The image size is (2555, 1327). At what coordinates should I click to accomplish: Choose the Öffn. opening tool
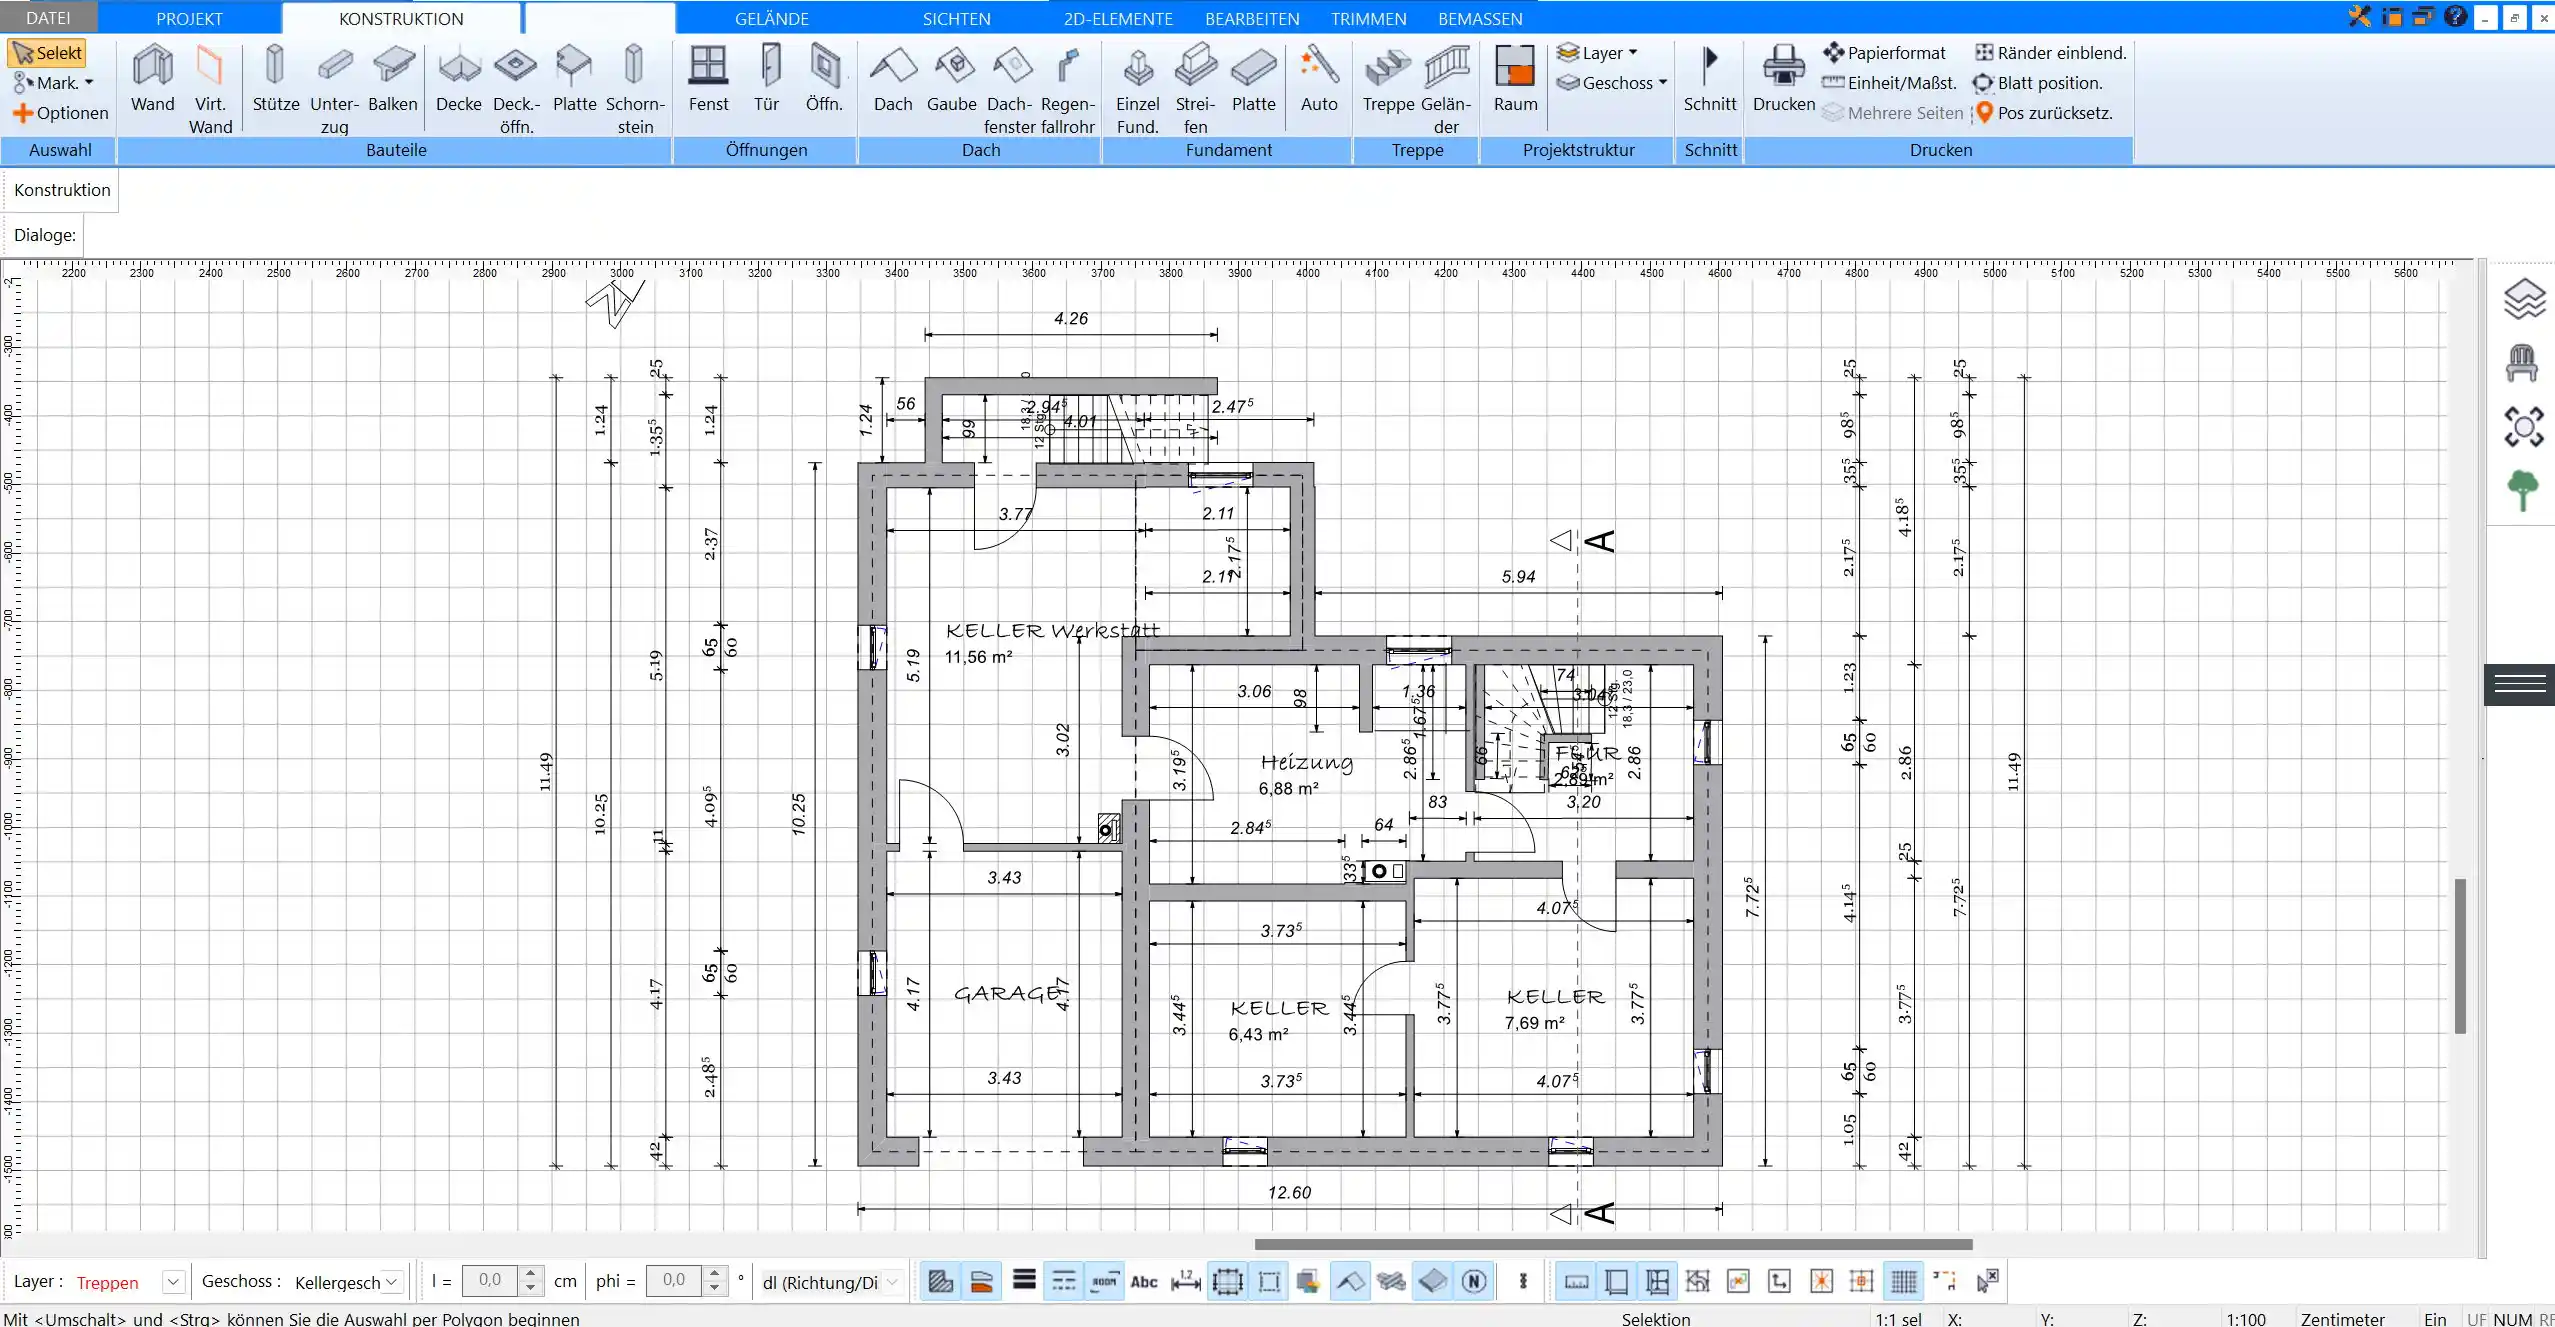(x=824, y=78)
